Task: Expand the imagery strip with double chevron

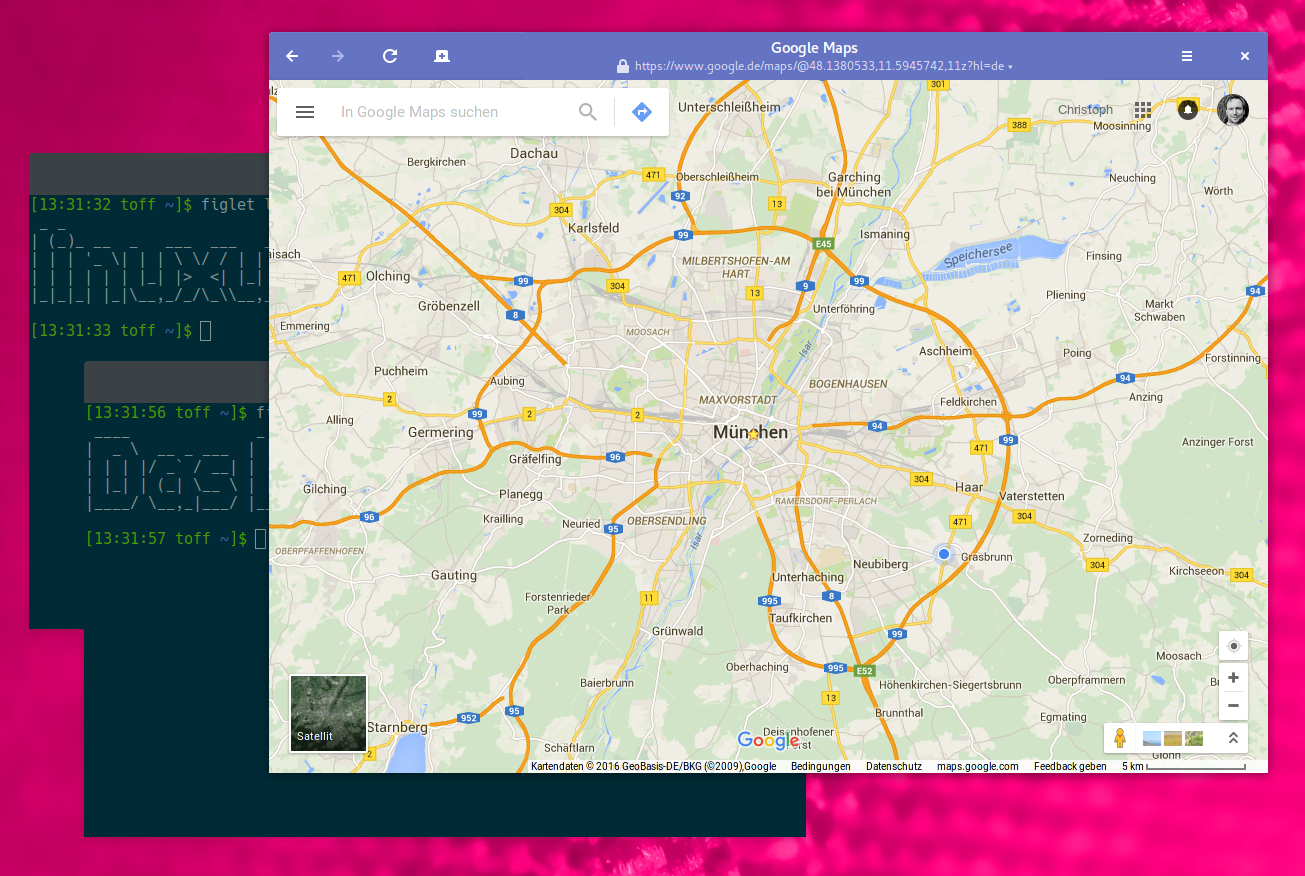Action: 1233,738
